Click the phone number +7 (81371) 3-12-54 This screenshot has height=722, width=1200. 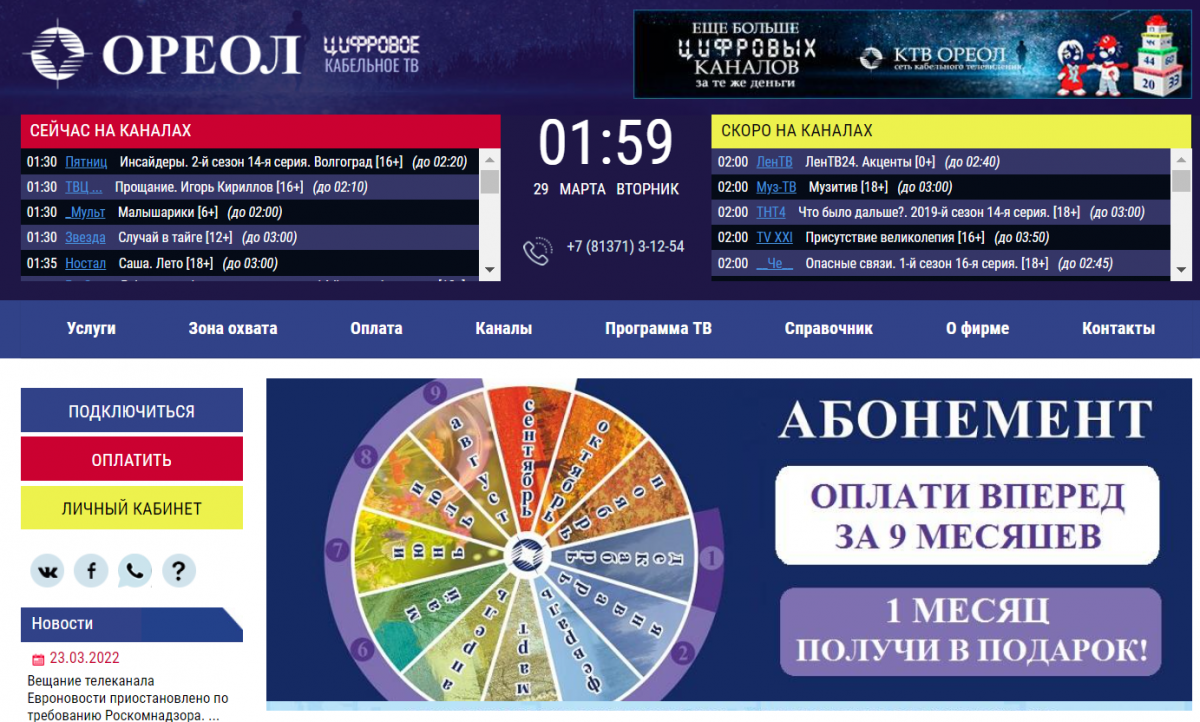click(625, 247)
